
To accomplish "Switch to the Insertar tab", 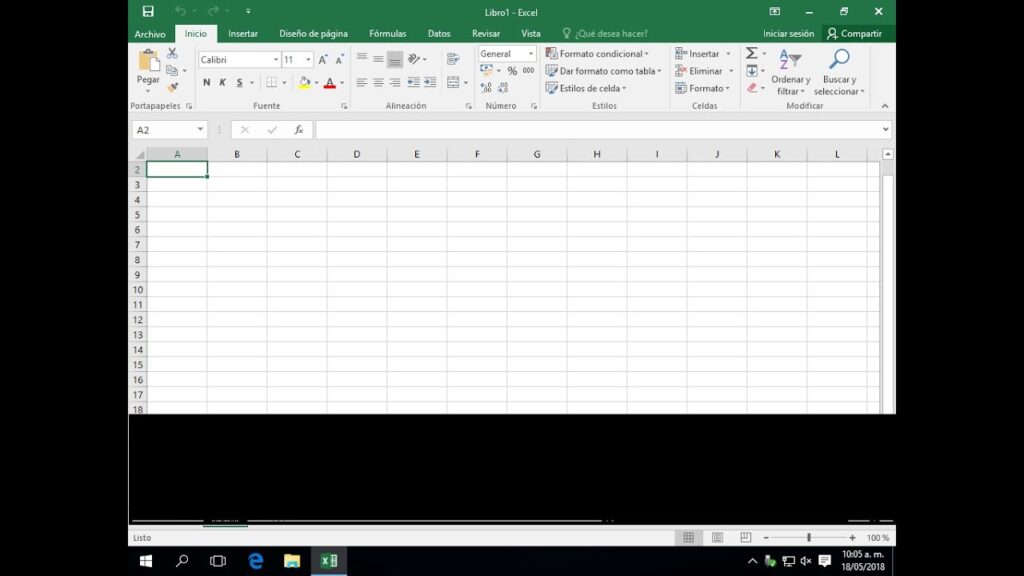I will click(242, 34).
